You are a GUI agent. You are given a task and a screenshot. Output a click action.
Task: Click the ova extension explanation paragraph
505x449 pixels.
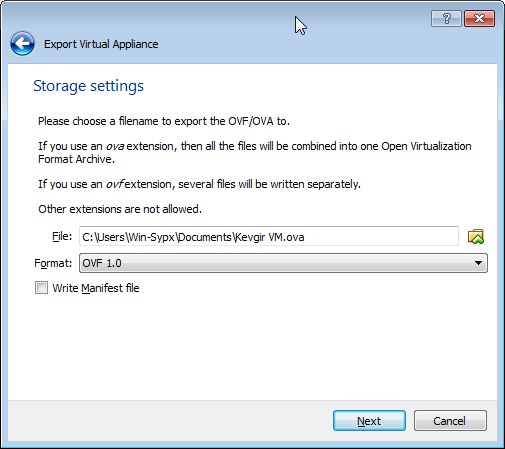[x=255, y=153]
